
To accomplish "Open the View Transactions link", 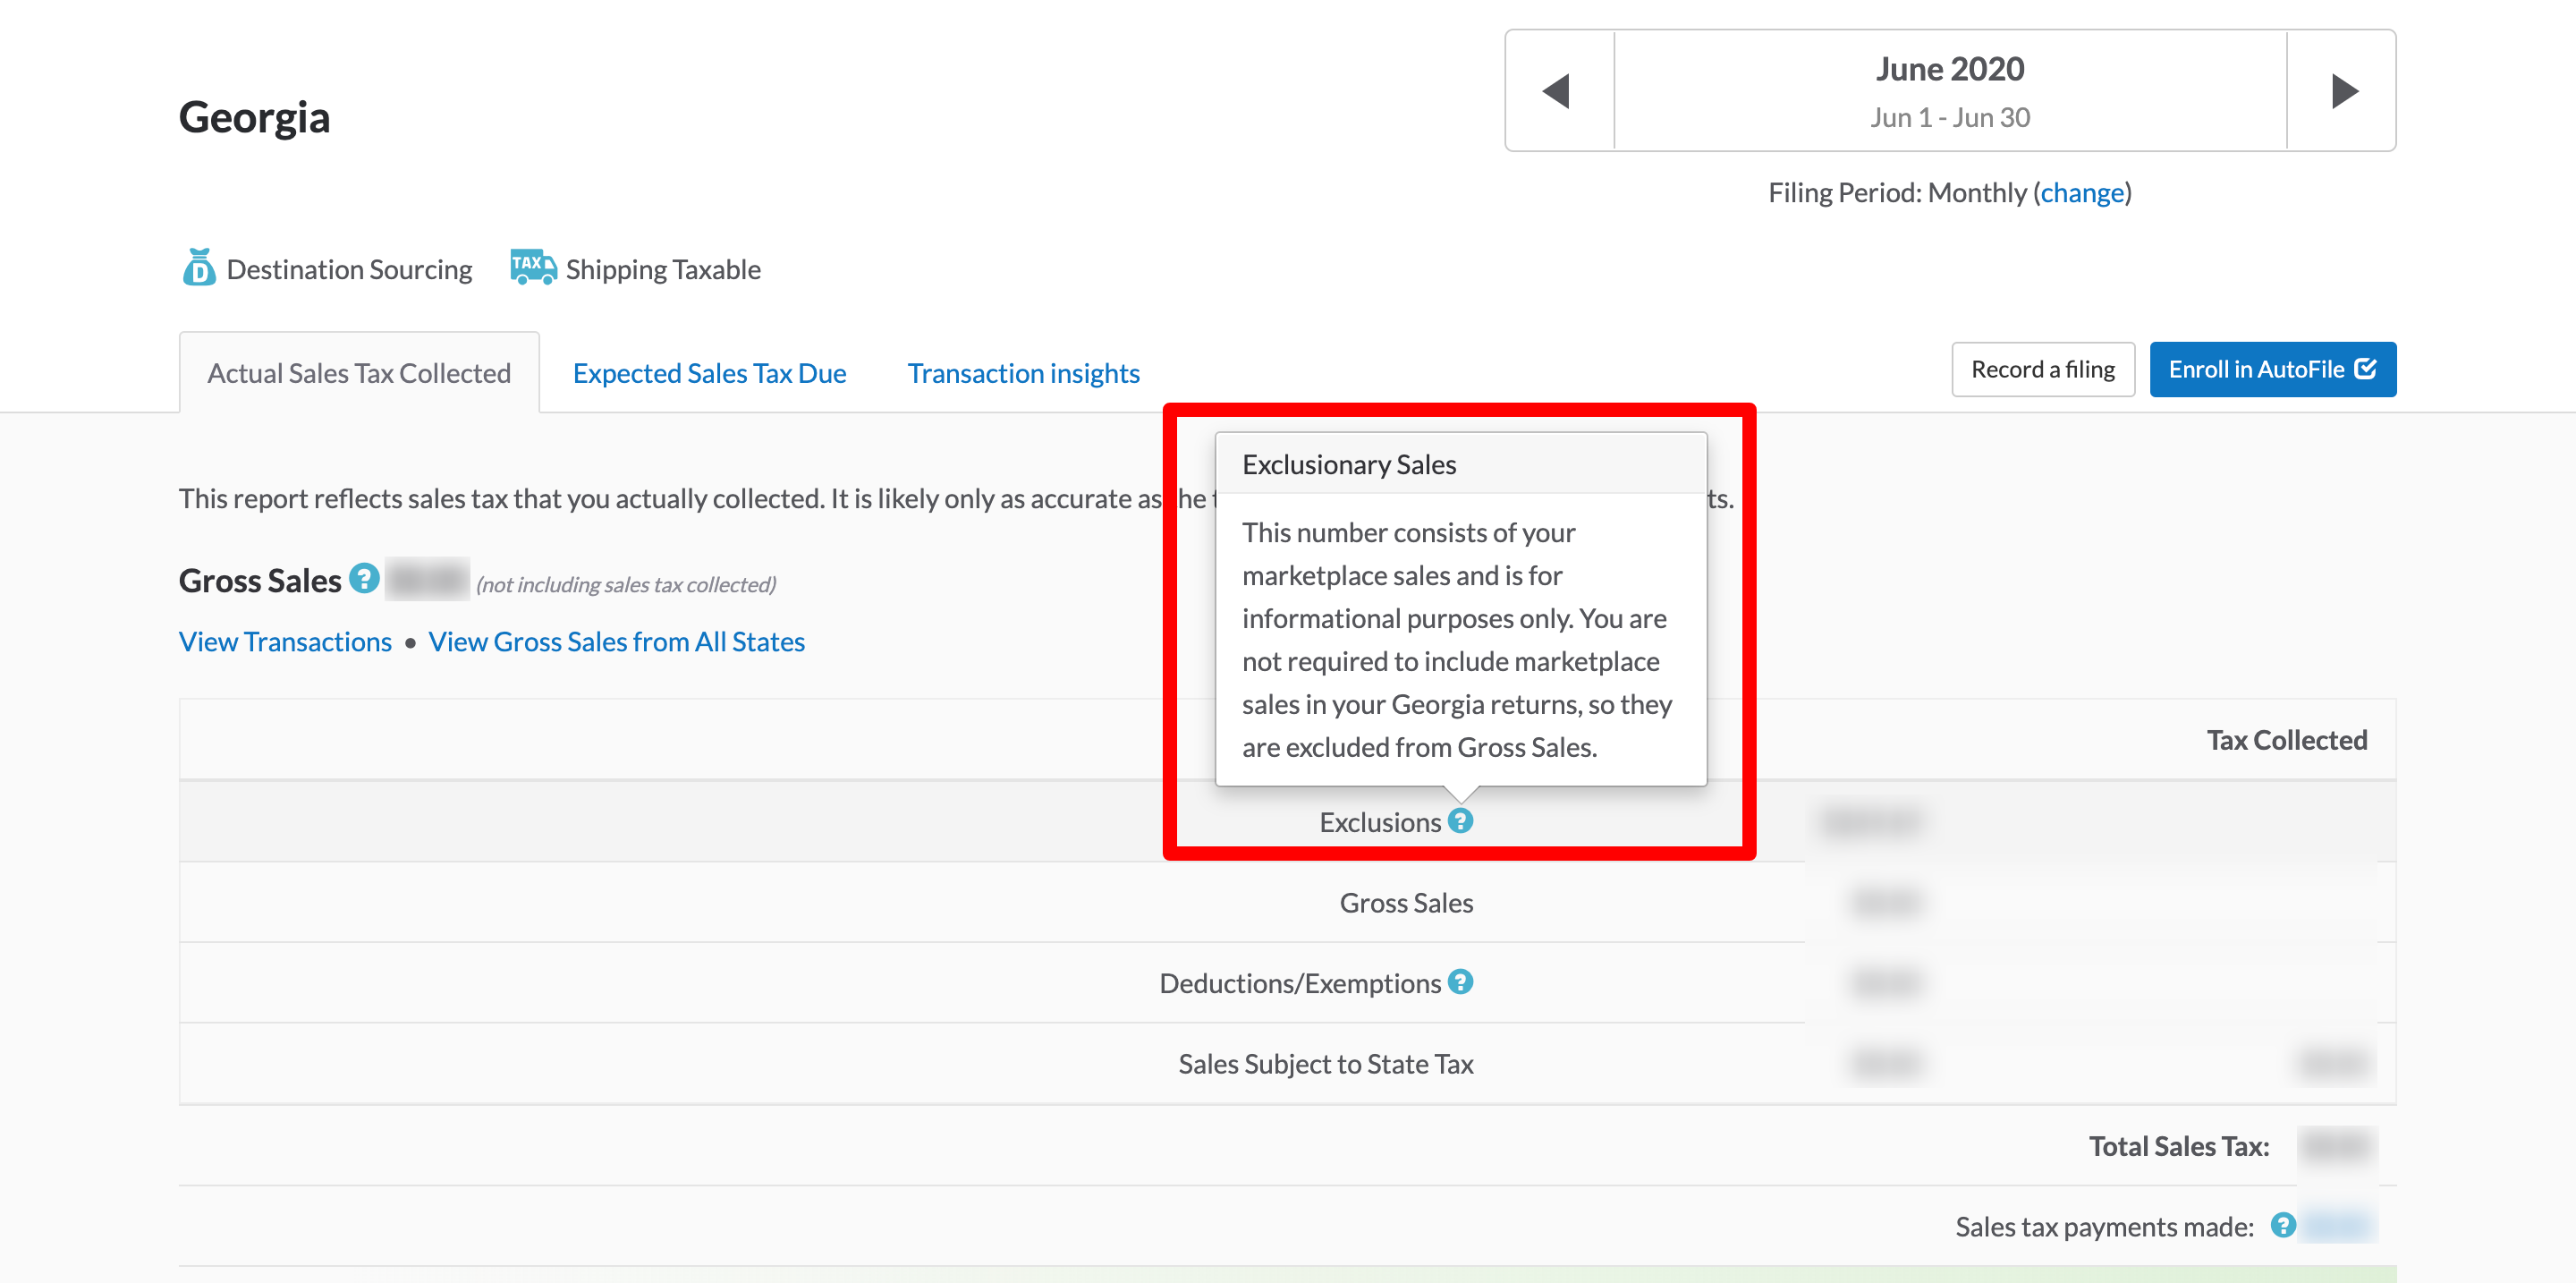I will (x=284, y=641).
